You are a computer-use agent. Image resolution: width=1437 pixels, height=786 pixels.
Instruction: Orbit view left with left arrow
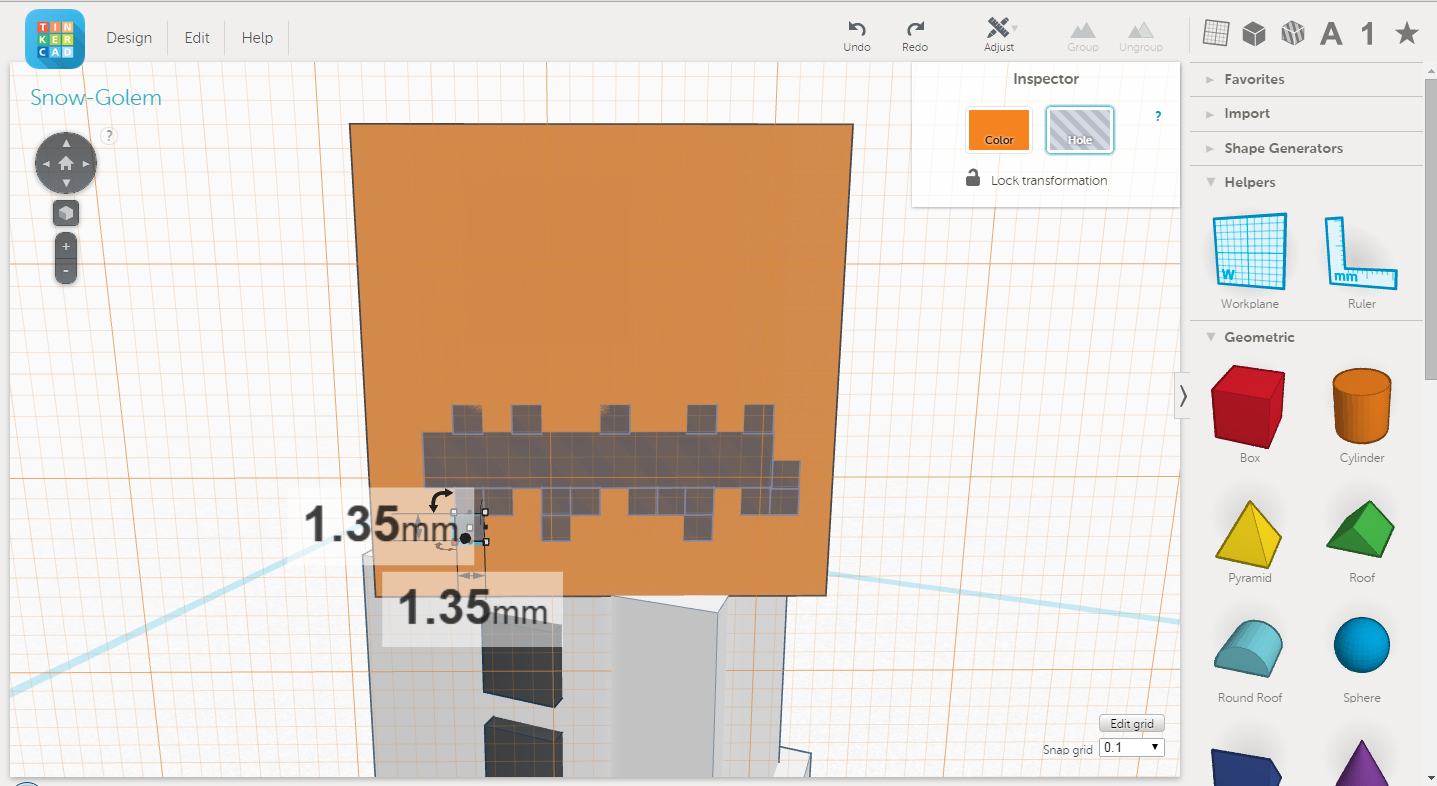[x=45, y=163]
